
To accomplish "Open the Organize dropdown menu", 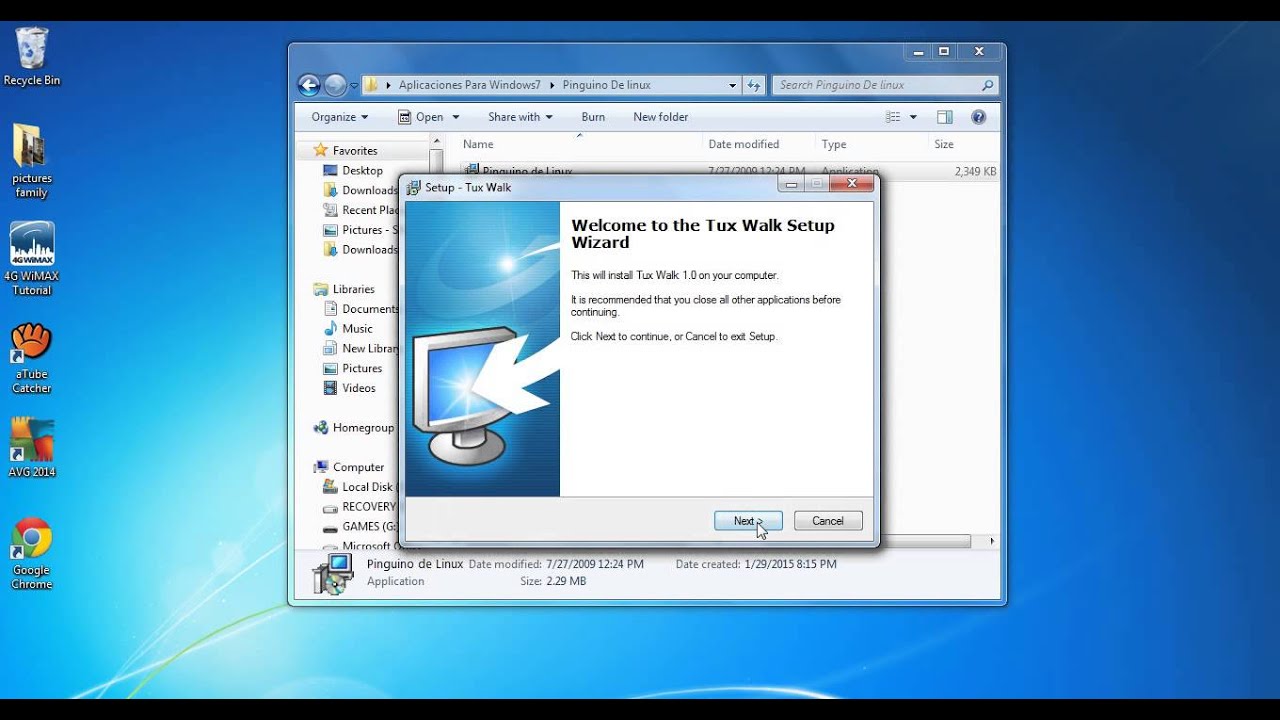I will [x=340, y=117].
